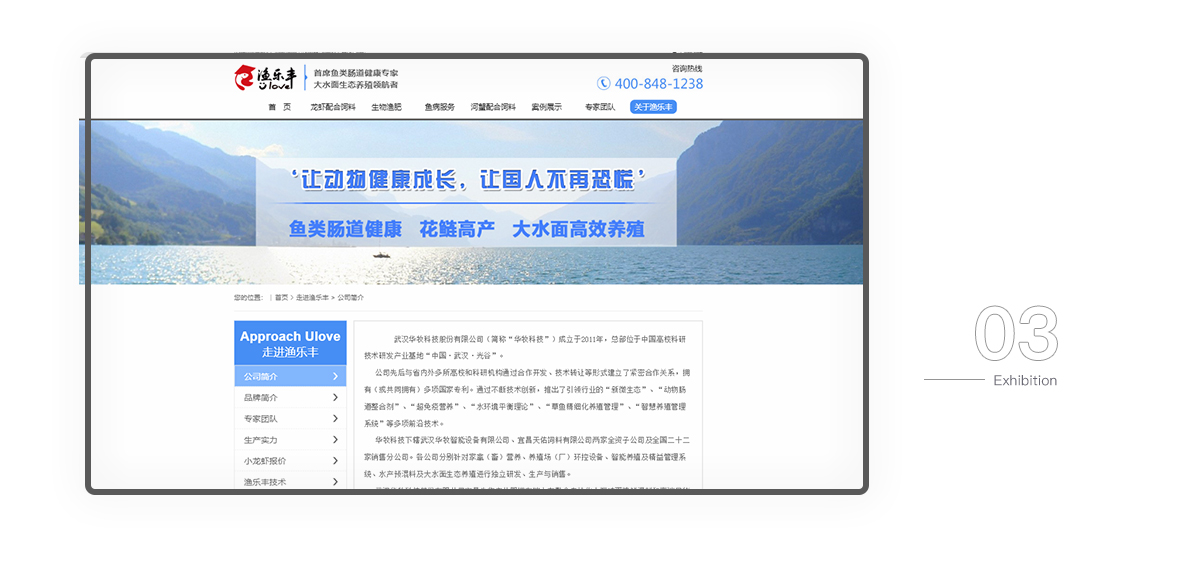Open the 案例展示 navigation item
The height and width of the screenshot is (570, 1200).
click(x=546, y=107)
